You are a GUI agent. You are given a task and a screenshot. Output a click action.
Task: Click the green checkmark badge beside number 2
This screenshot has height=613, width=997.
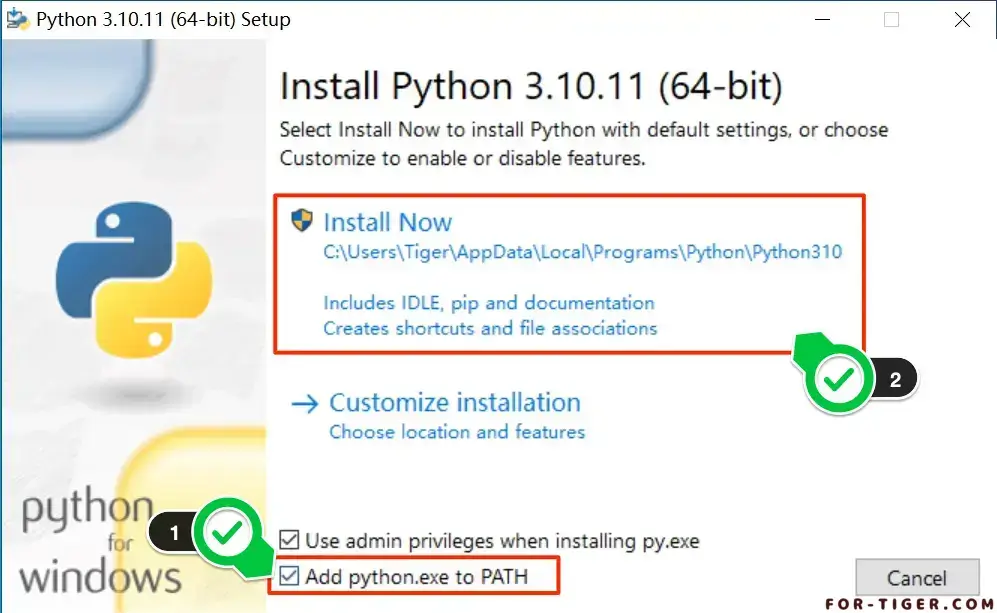[x=841, y=379]
